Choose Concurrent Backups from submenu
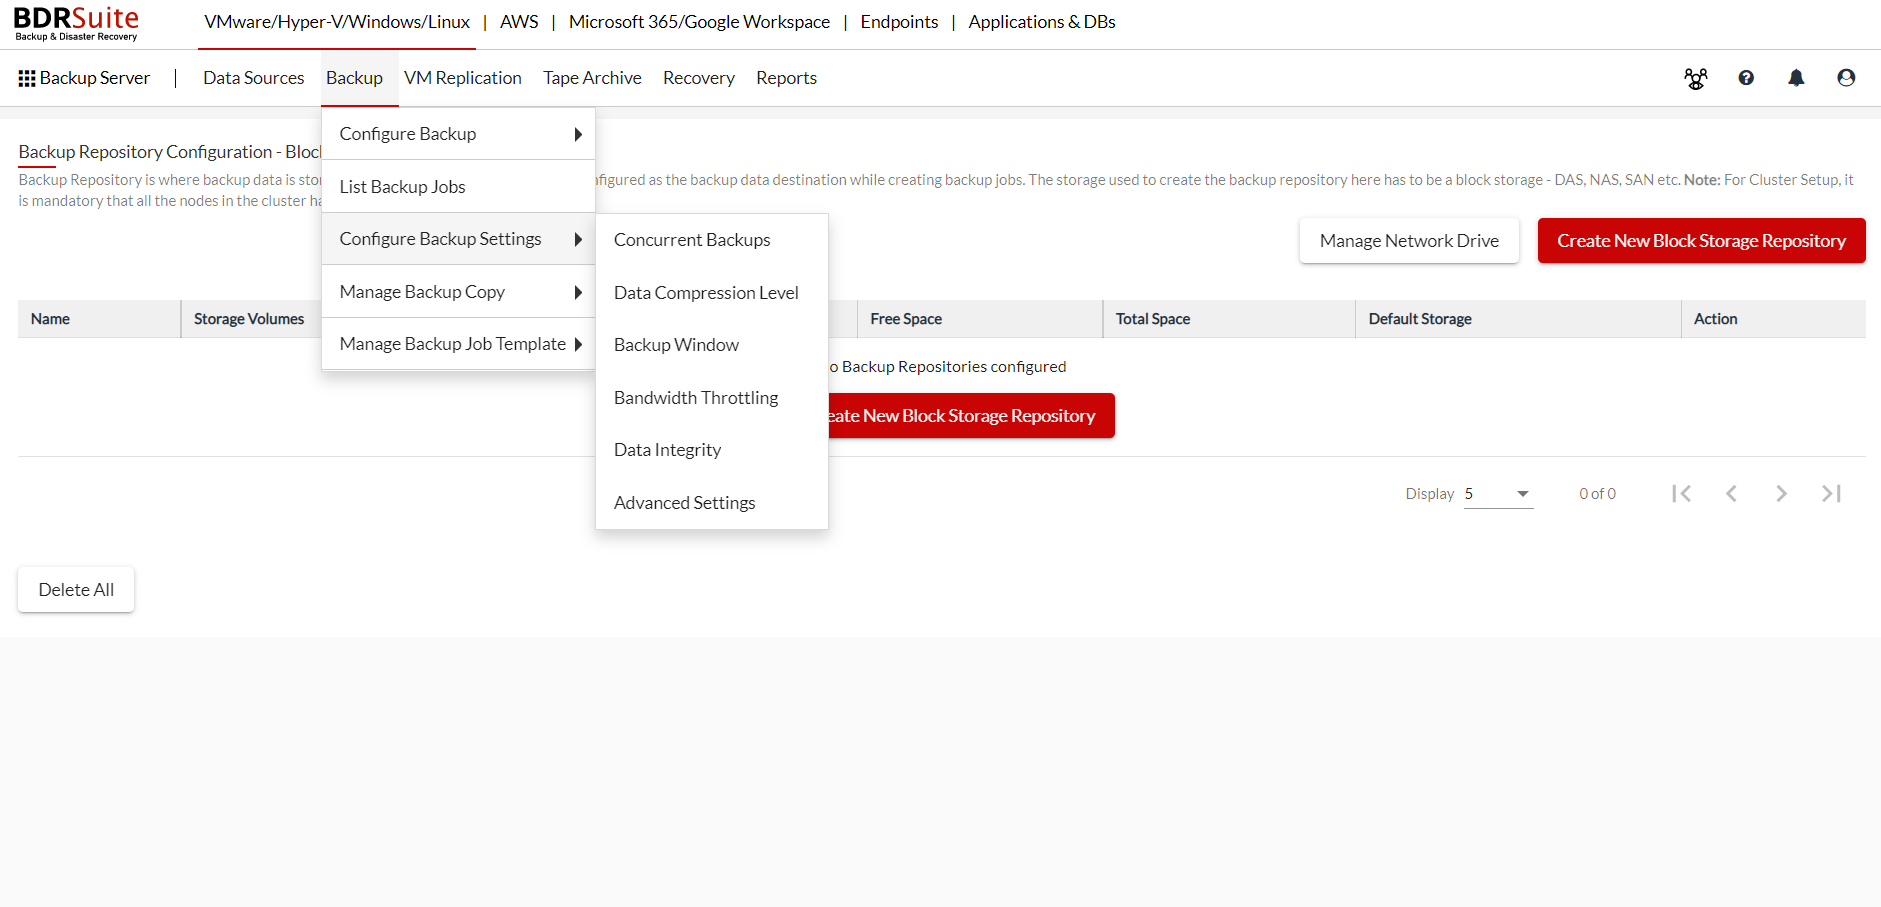Viewport: 1881px width, 907px height. click(712, 240)
